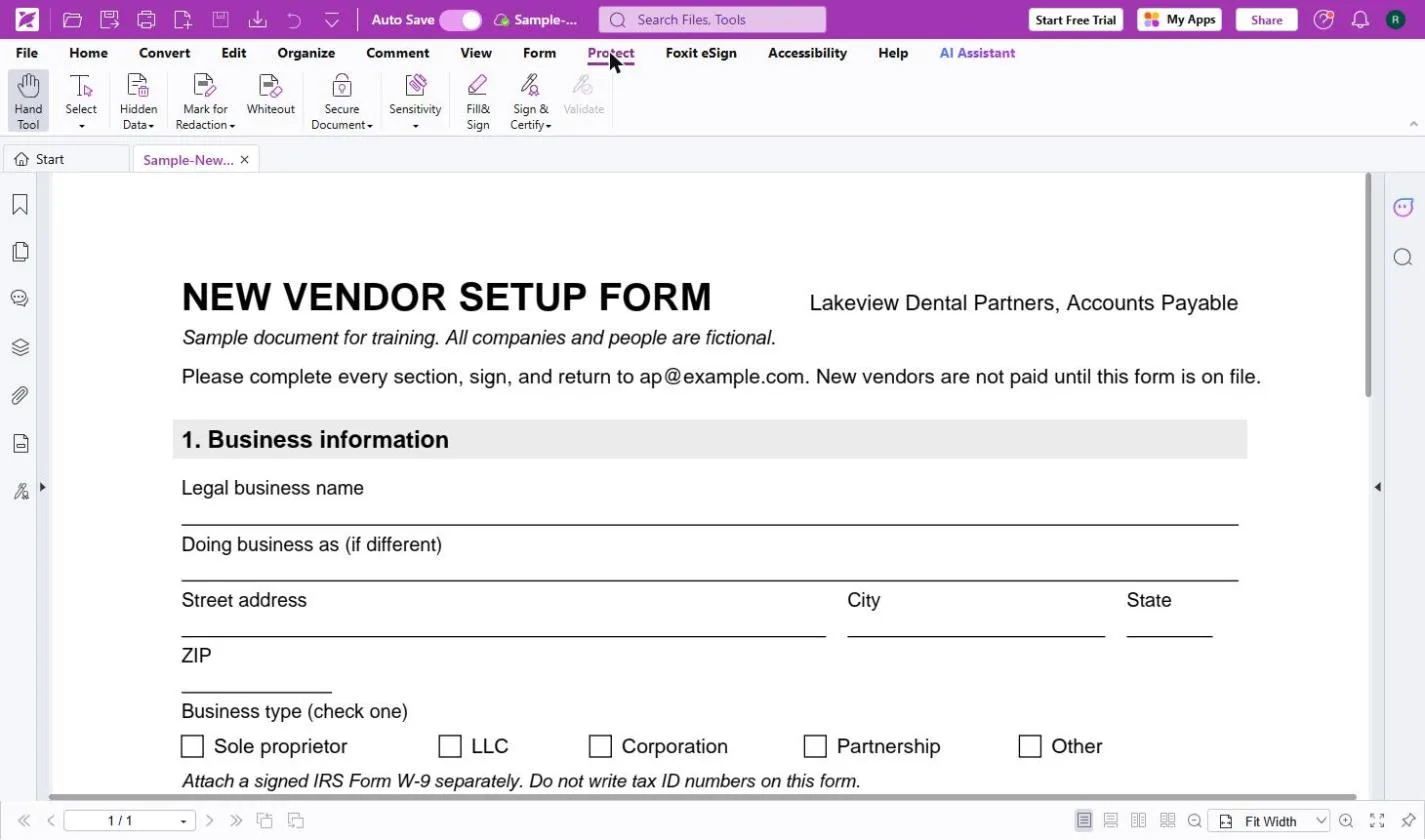This screenshot has width=1425, height=840.
Task: Switch to the Comment tab
Action: click(x=398, y=53)
